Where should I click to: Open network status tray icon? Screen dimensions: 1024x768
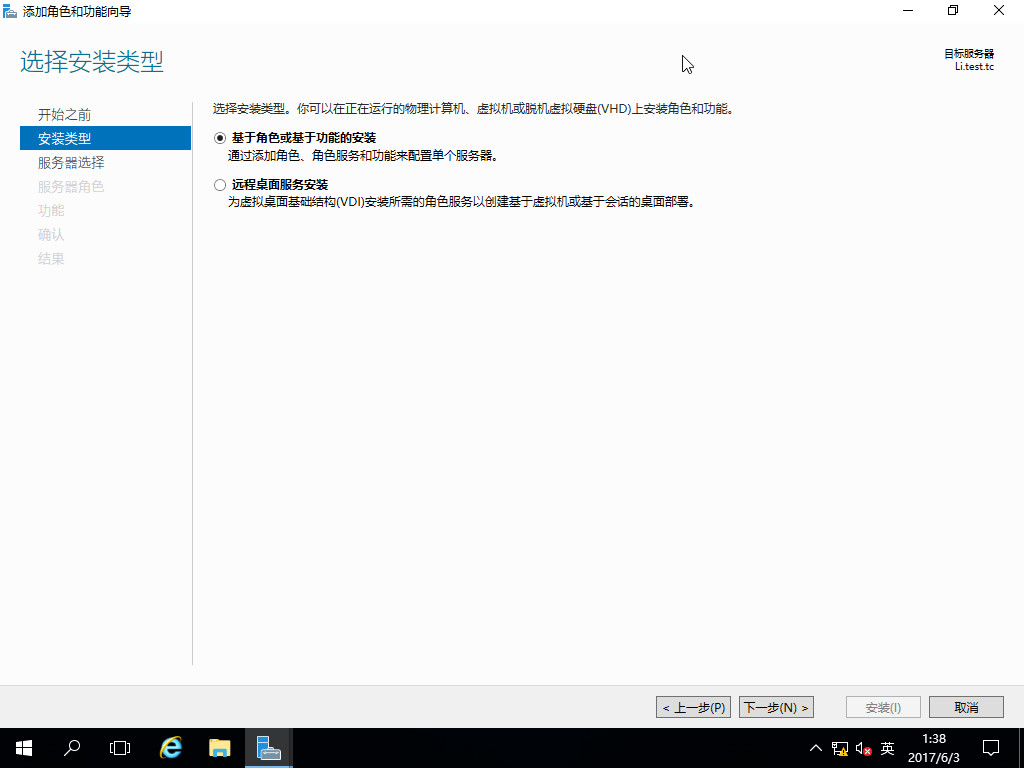point(840,748)
